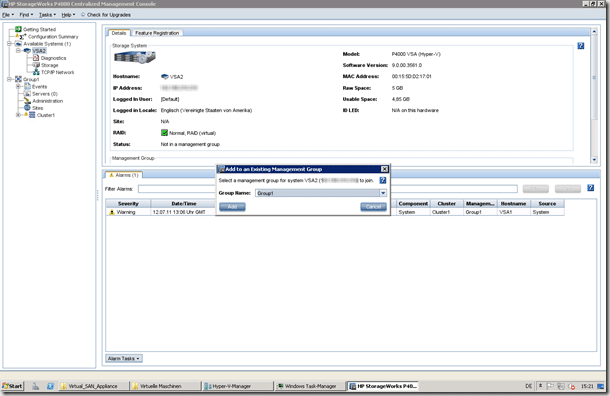Sort alarms by Hostname column header

[x=514, y=203]
